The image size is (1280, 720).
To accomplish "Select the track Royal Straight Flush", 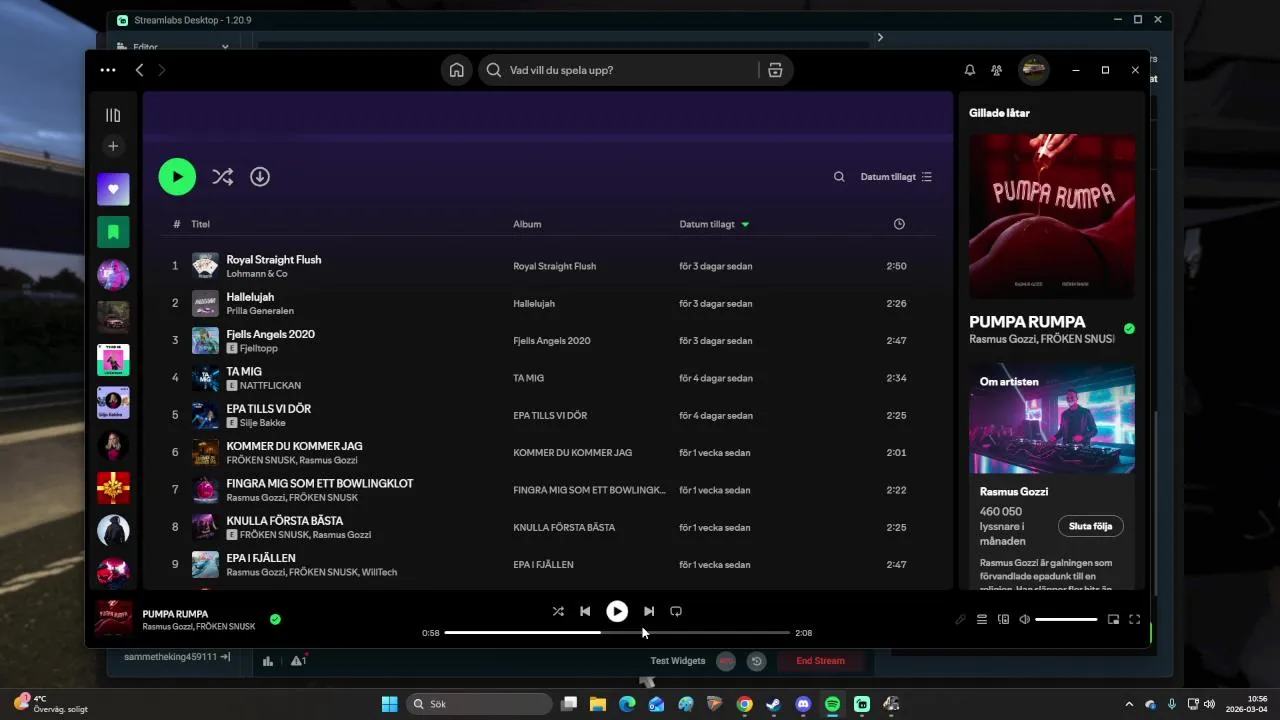I will [273, 260].
